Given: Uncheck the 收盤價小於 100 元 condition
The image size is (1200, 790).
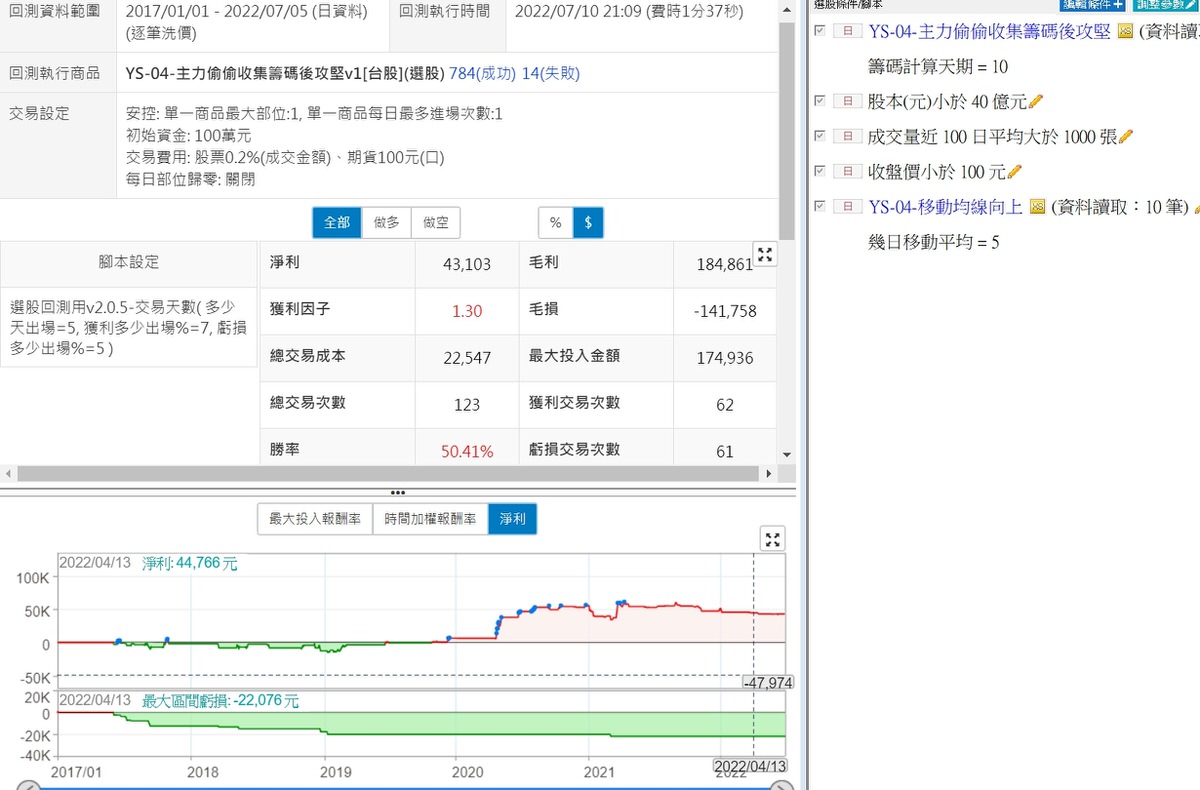Looking at the screenshot, I should point(821,171).
